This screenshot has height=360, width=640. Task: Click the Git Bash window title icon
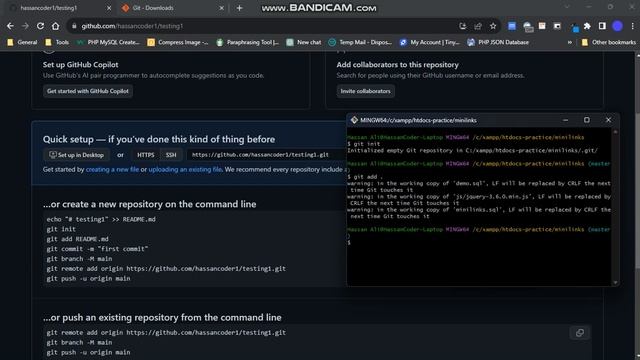point(354,120)
